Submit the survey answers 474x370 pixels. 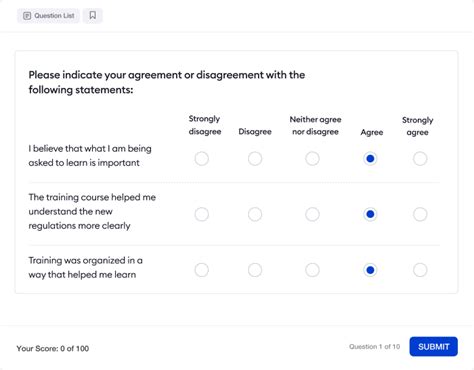pos(433,347)
